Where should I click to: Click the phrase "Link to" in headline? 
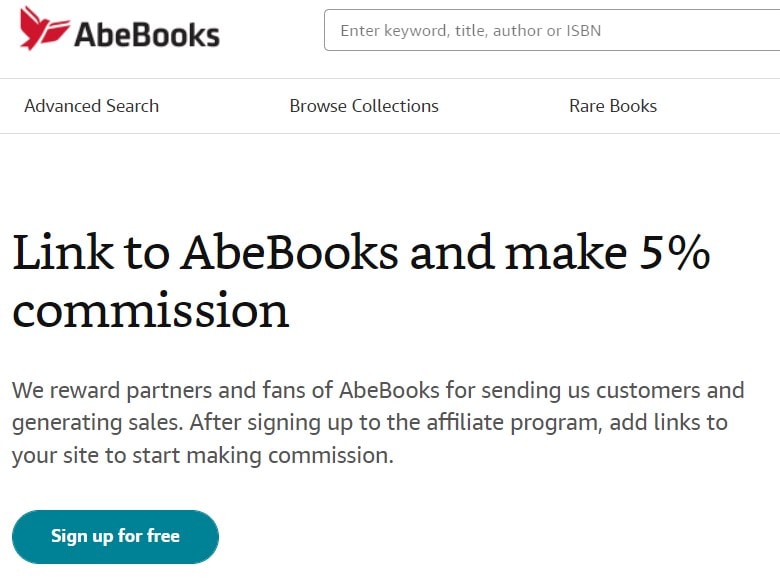(88, 253)
